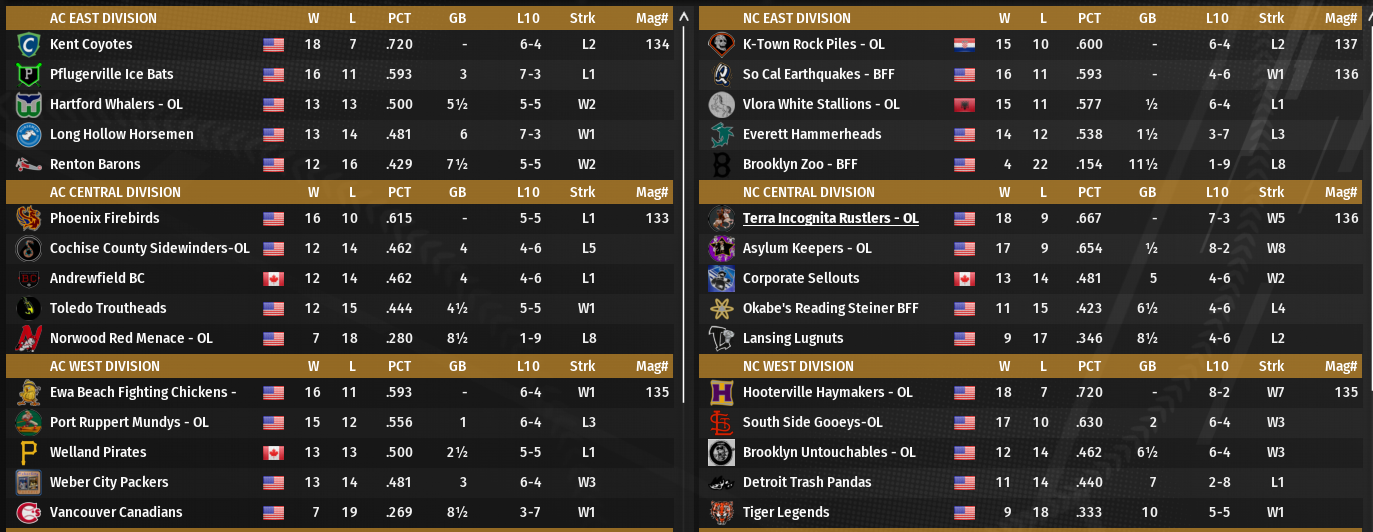Click the PCT column header in AC Central
The width and height of the screenshot is (1373, 532).
point(399,192)
